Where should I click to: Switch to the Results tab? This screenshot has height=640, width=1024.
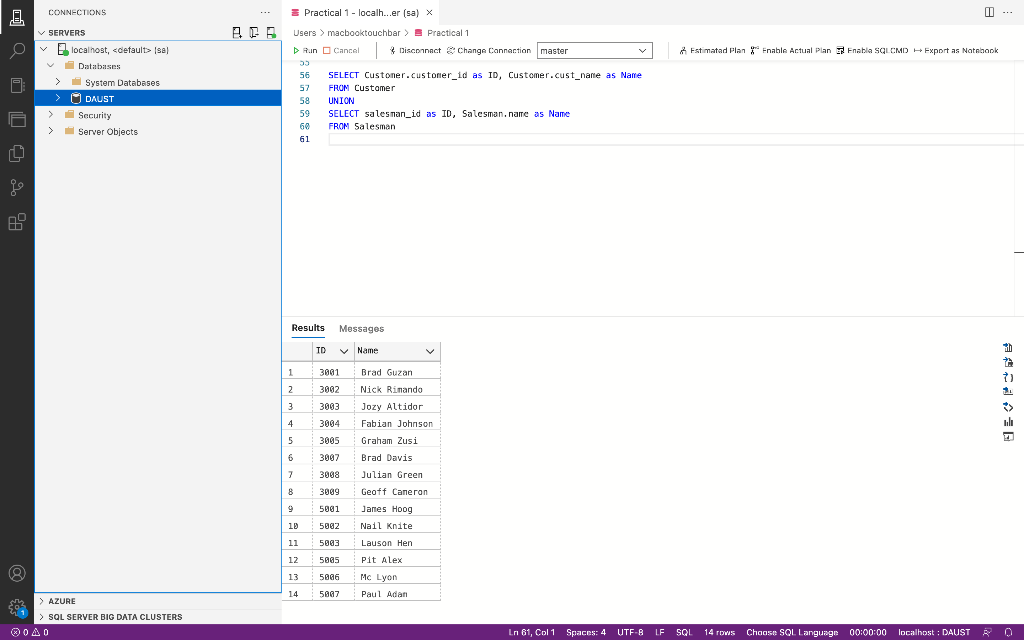308,328
